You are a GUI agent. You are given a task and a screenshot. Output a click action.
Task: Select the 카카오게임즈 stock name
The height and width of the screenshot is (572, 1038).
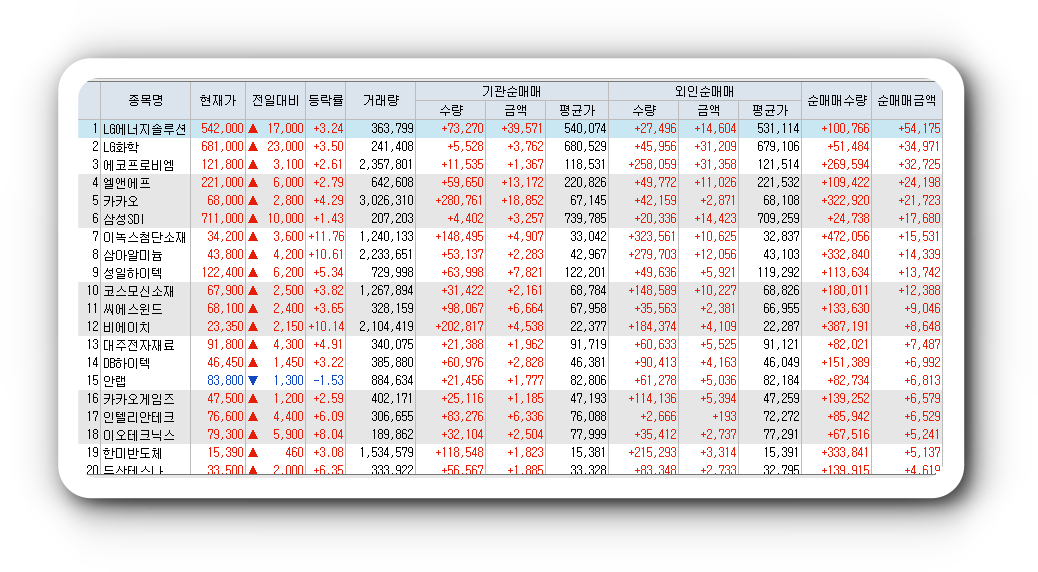139,399
